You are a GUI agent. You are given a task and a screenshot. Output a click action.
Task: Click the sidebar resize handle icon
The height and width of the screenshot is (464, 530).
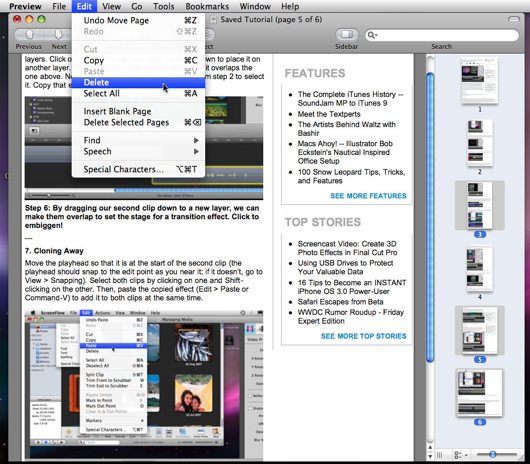coord(439,455)
